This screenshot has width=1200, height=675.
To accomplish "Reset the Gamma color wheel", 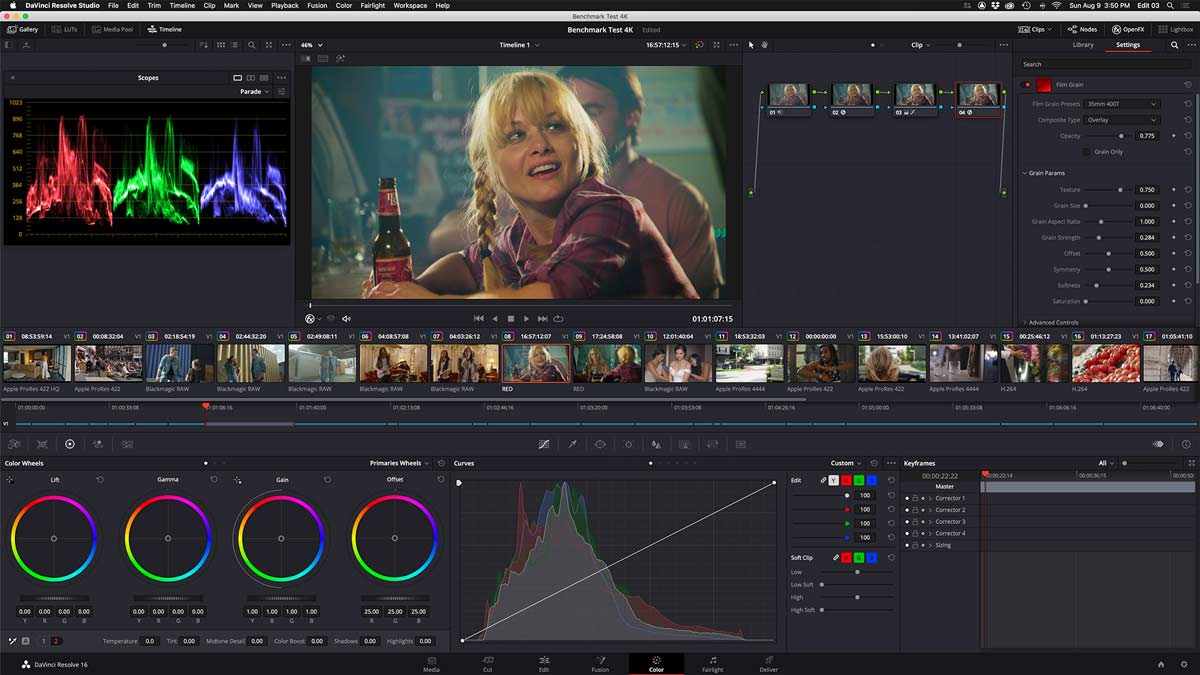I will pyautogui.click(x=213, y=480).
